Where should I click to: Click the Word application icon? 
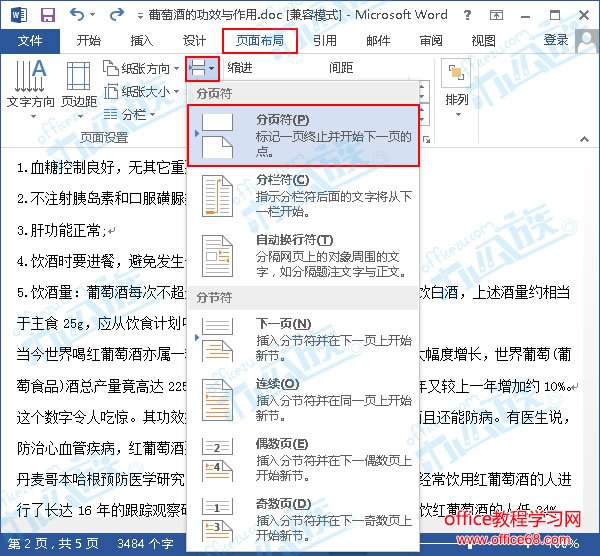19,15
